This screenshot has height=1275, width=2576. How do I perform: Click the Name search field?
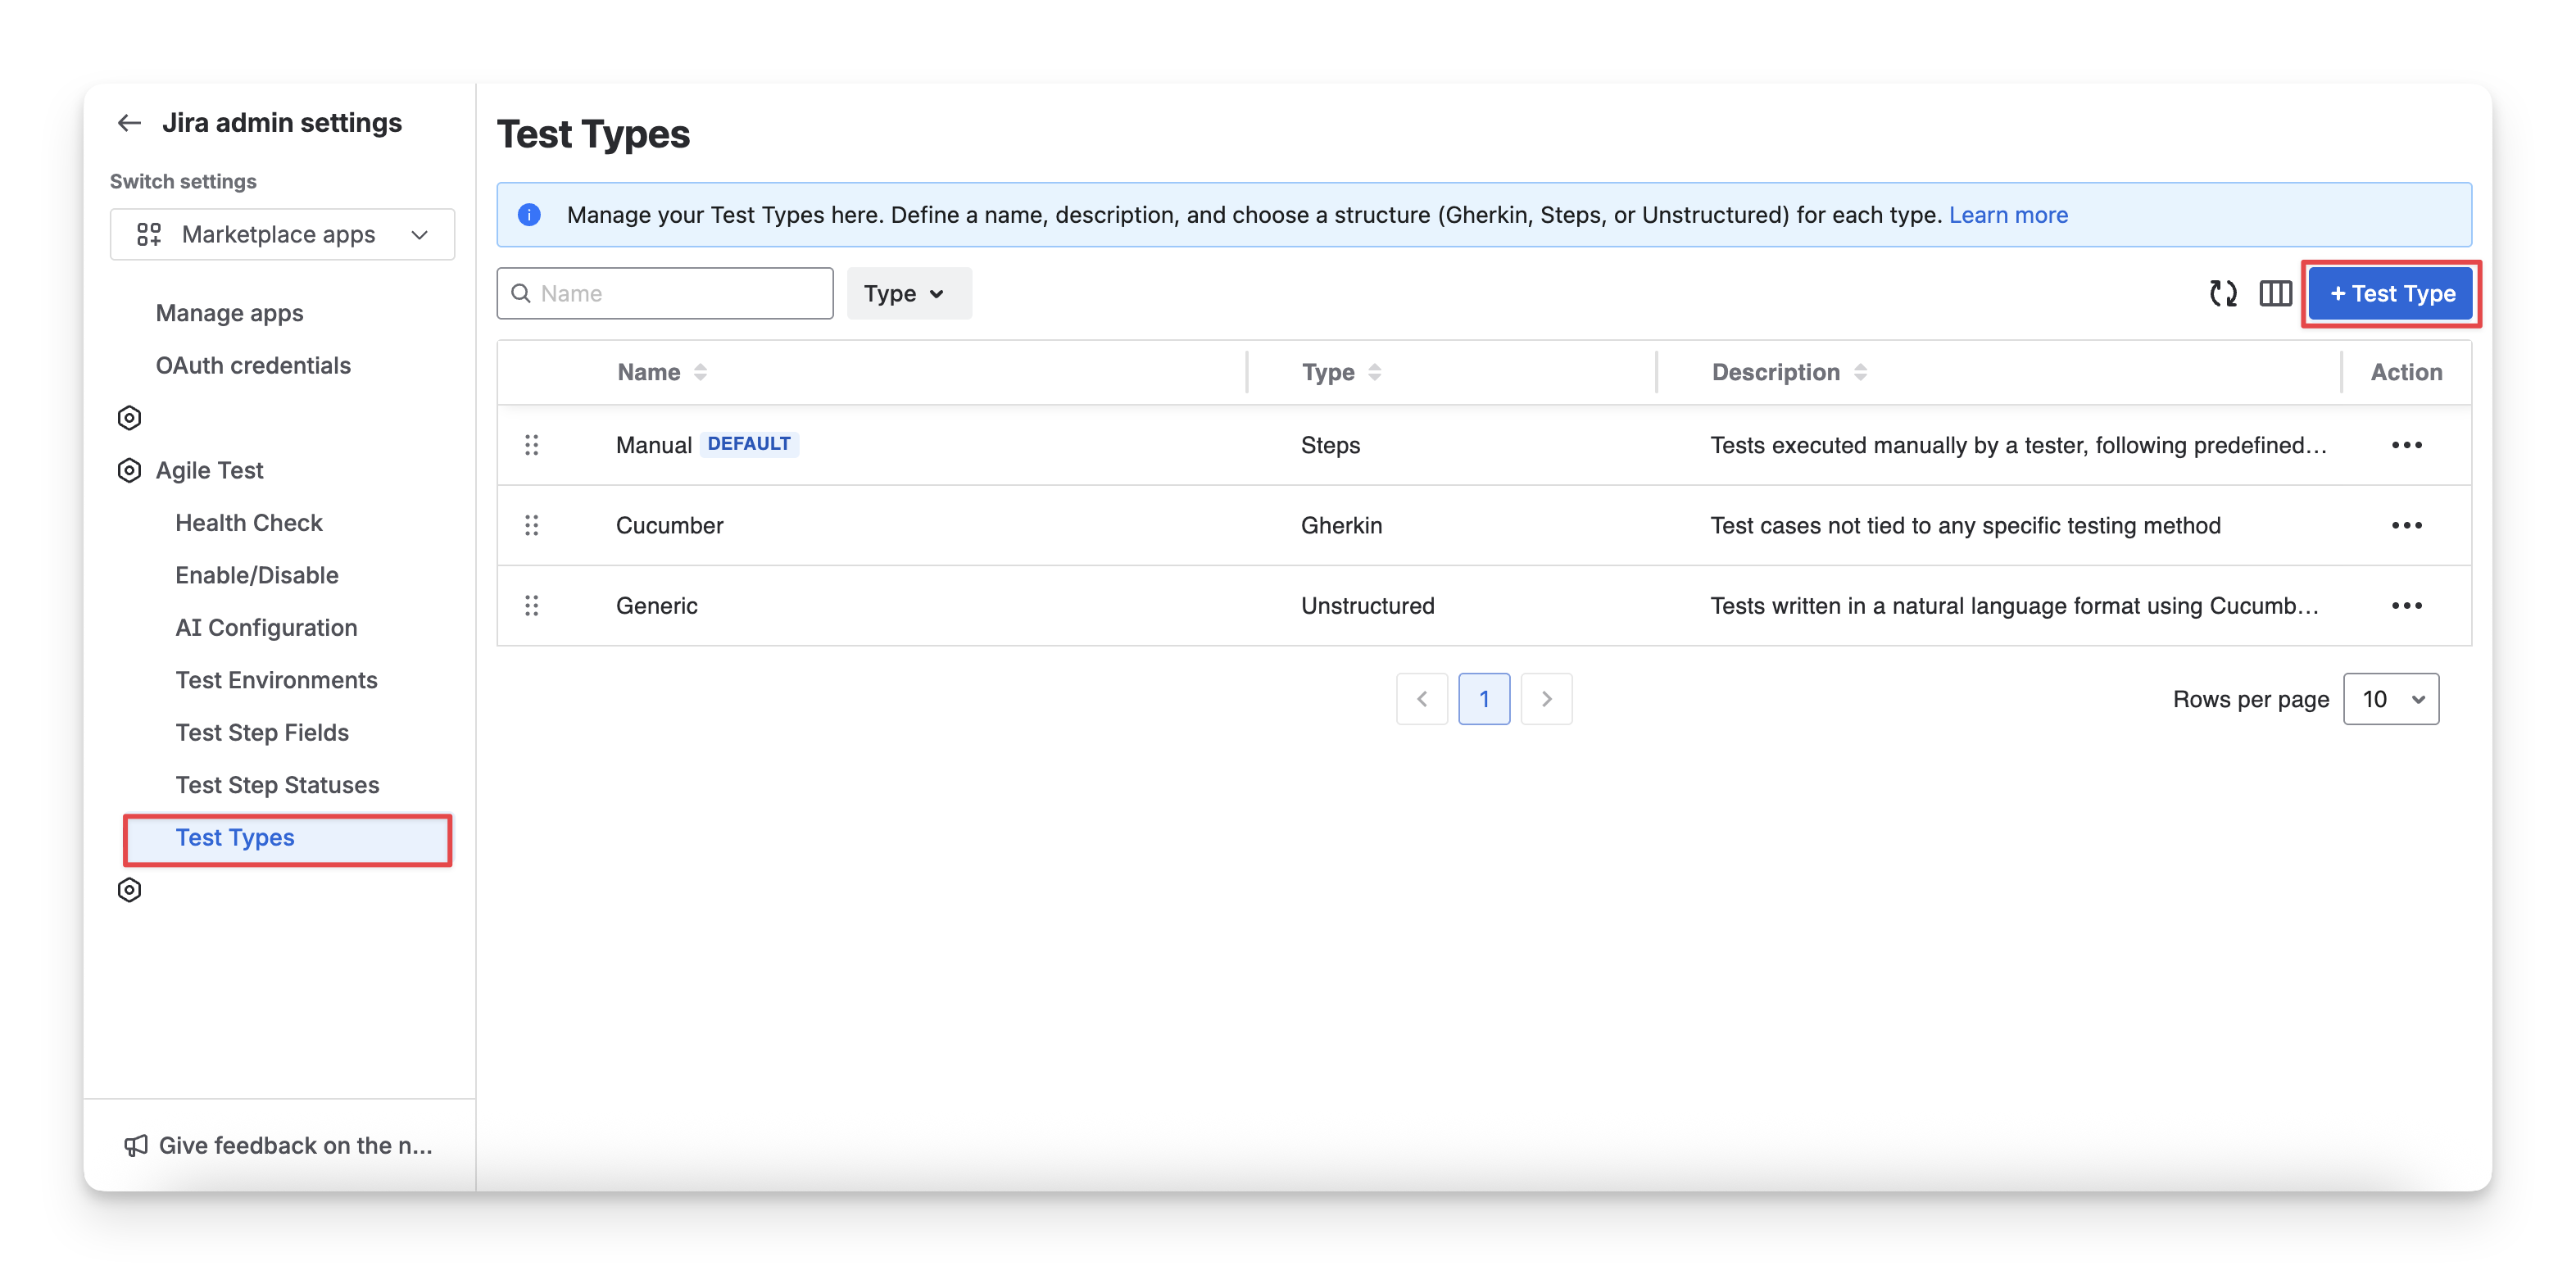[680, 293]
